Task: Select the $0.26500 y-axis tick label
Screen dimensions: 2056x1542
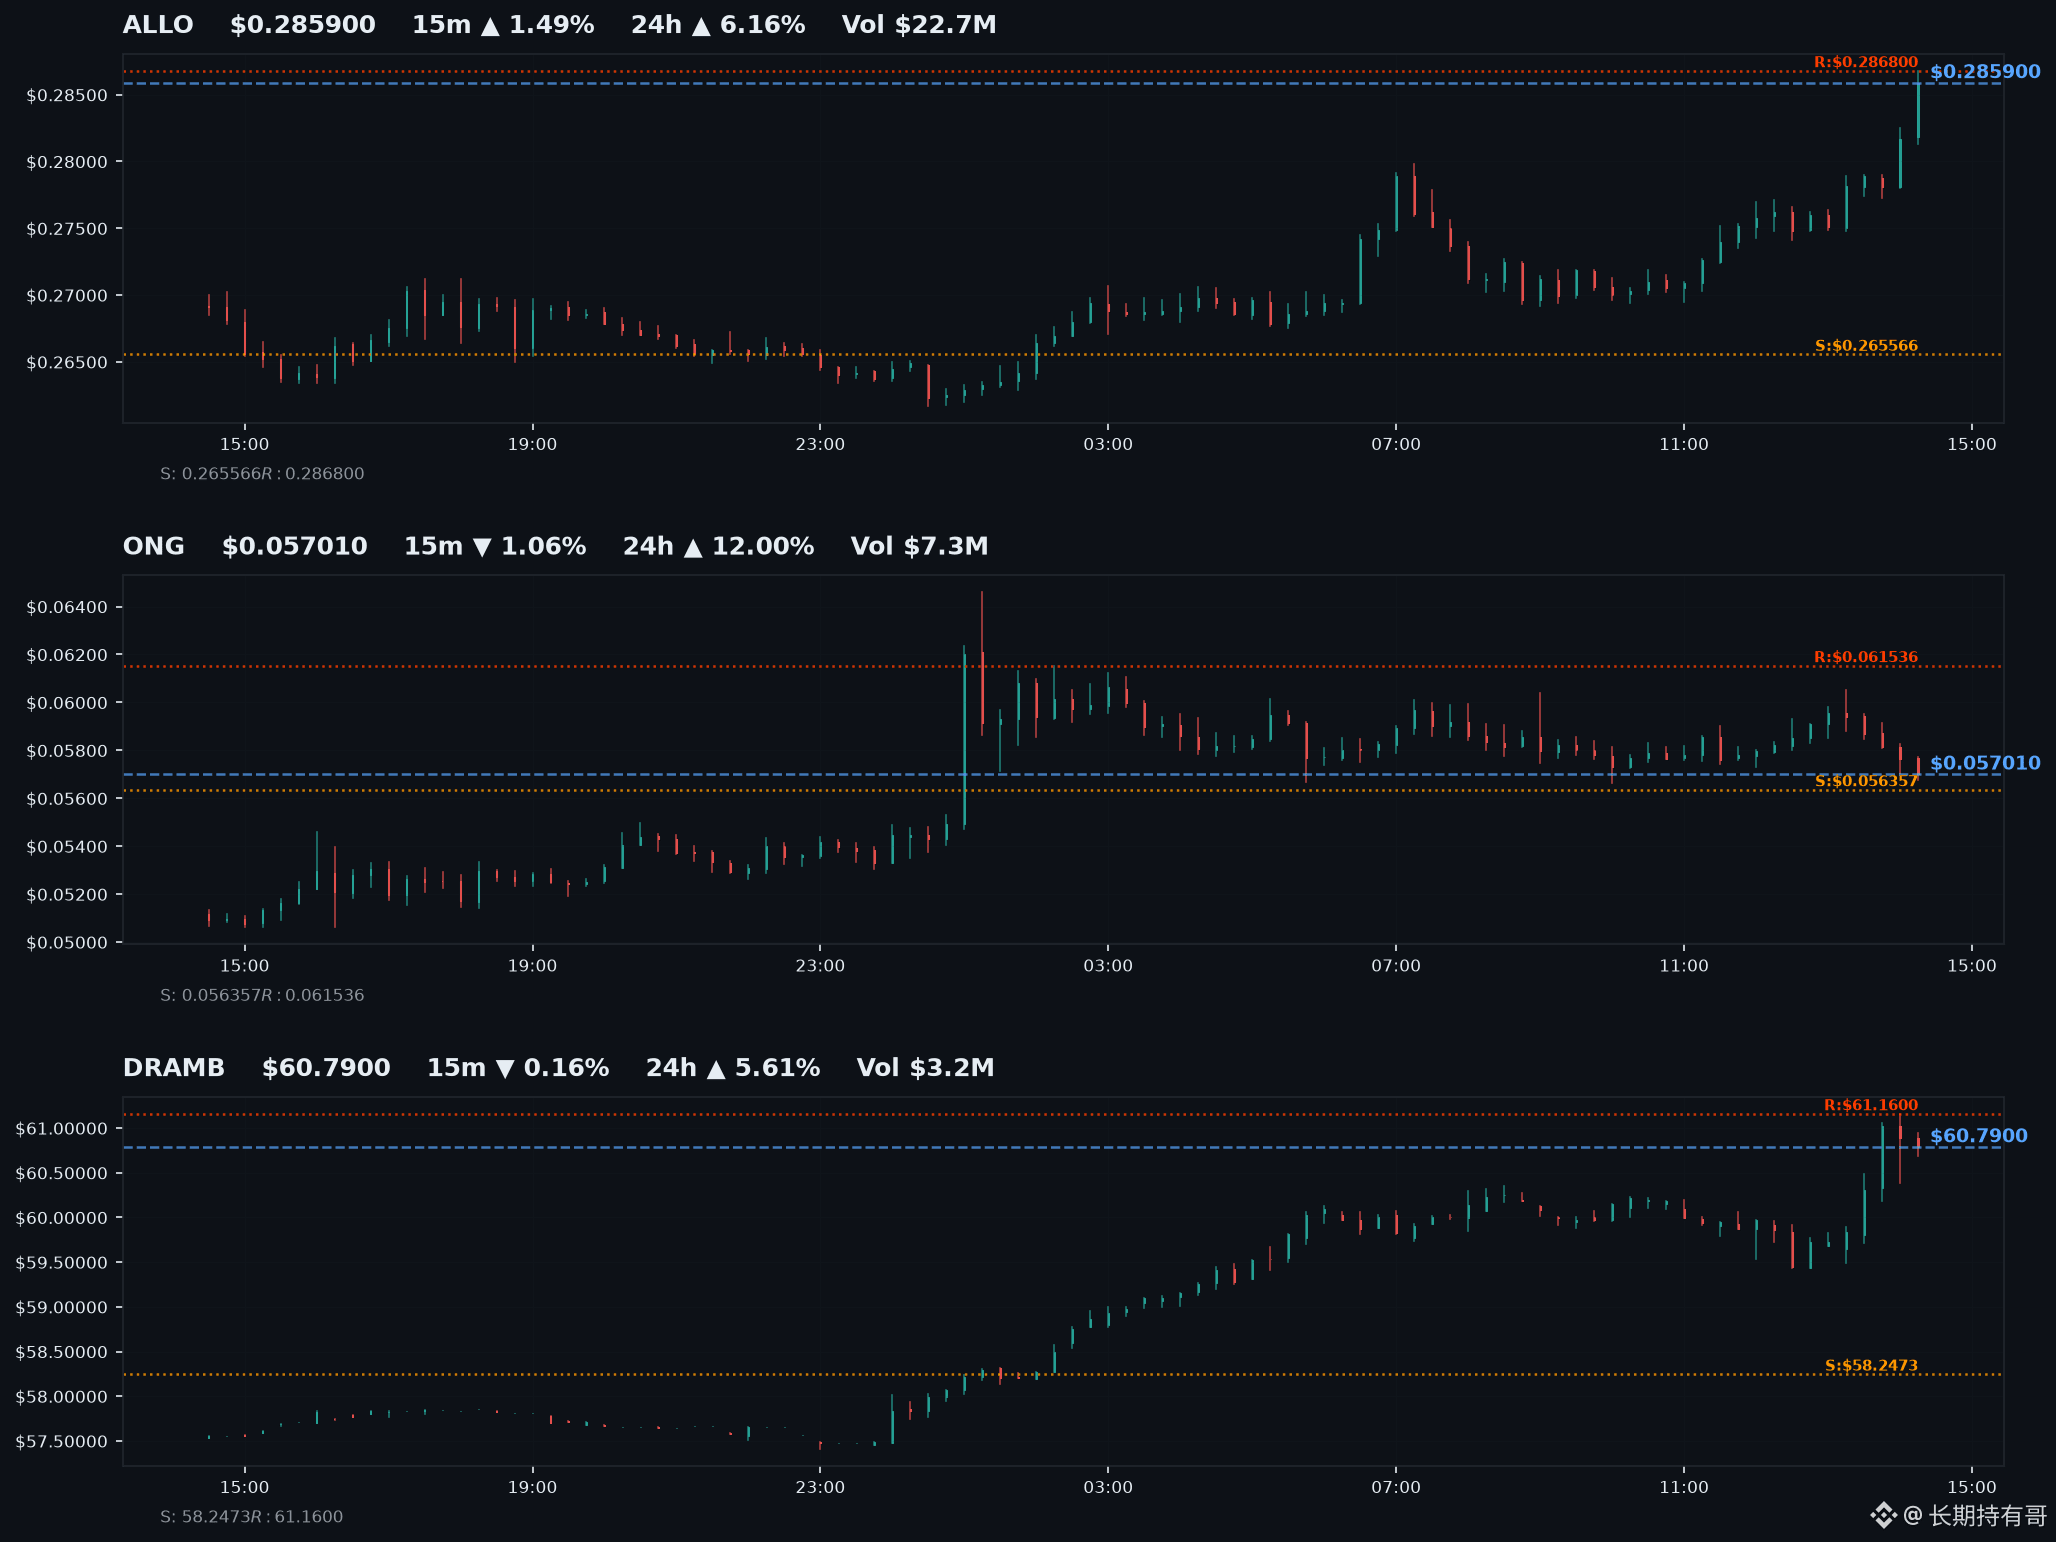Action: click(x=67, y=363)
